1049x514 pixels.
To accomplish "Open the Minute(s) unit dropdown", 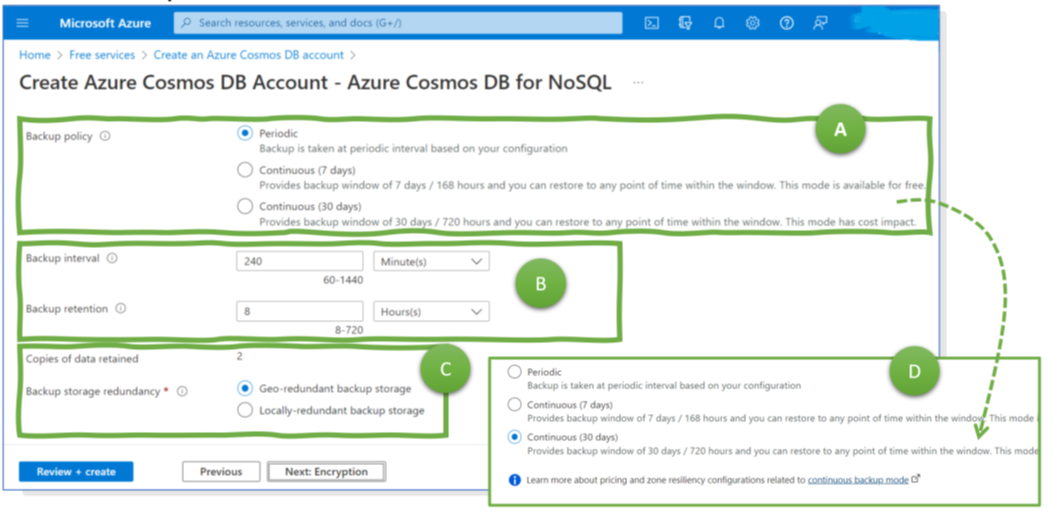I will (x=431, y=262).
